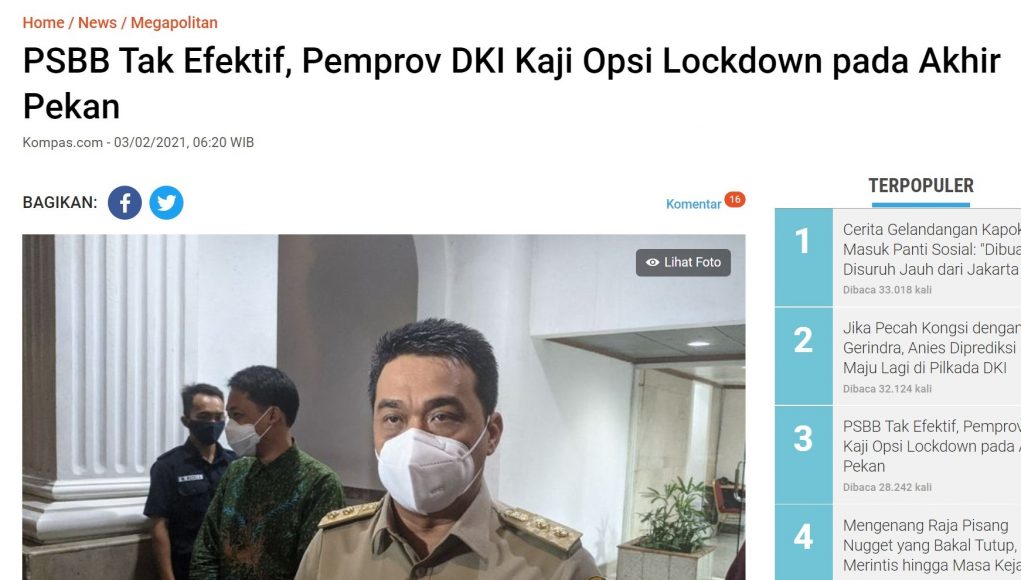Share the article on Facebook
The height and width of the screenshot is (580, 1021).
click(x=124, y=202)
